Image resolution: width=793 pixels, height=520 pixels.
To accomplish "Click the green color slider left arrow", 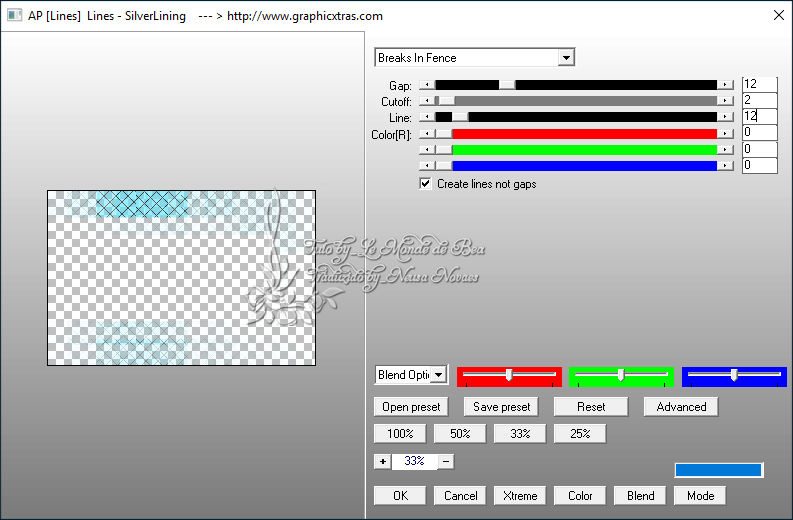I will pyautogui.click(x=427, y=150).
